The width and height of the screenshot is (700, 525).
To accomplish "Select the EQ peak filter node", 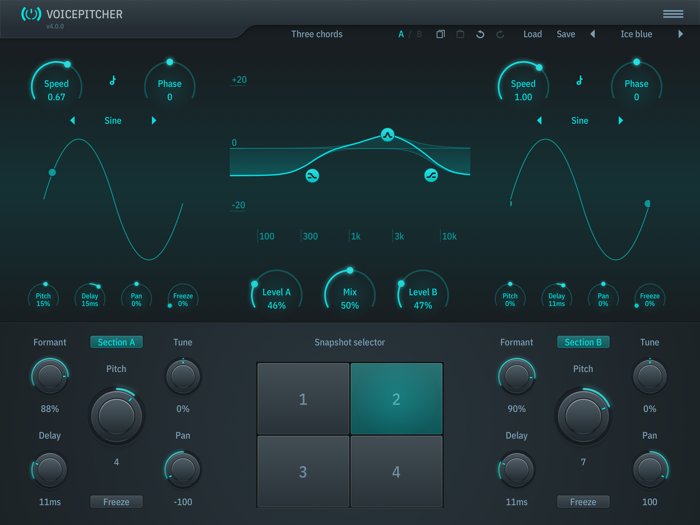I will [x=388, y=135].
